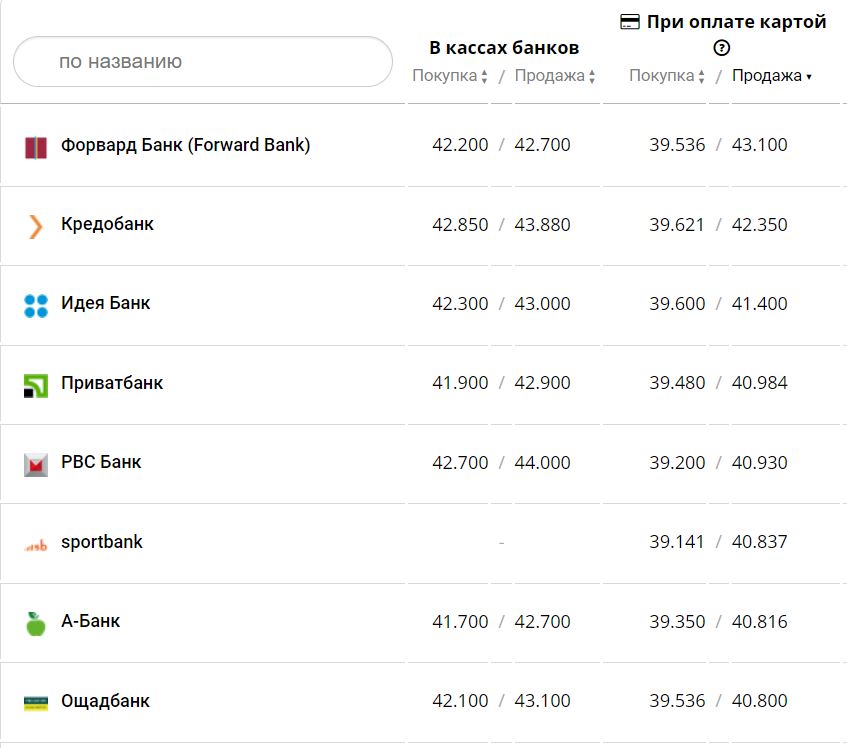
Task: Sort by card payment Покупка rate
Action: click(x=666, y=76)
